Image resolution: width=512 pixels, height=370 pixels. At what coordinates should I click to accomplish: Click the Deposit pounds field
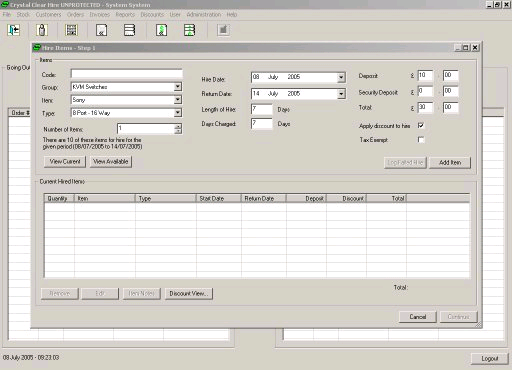coord(425,76)
